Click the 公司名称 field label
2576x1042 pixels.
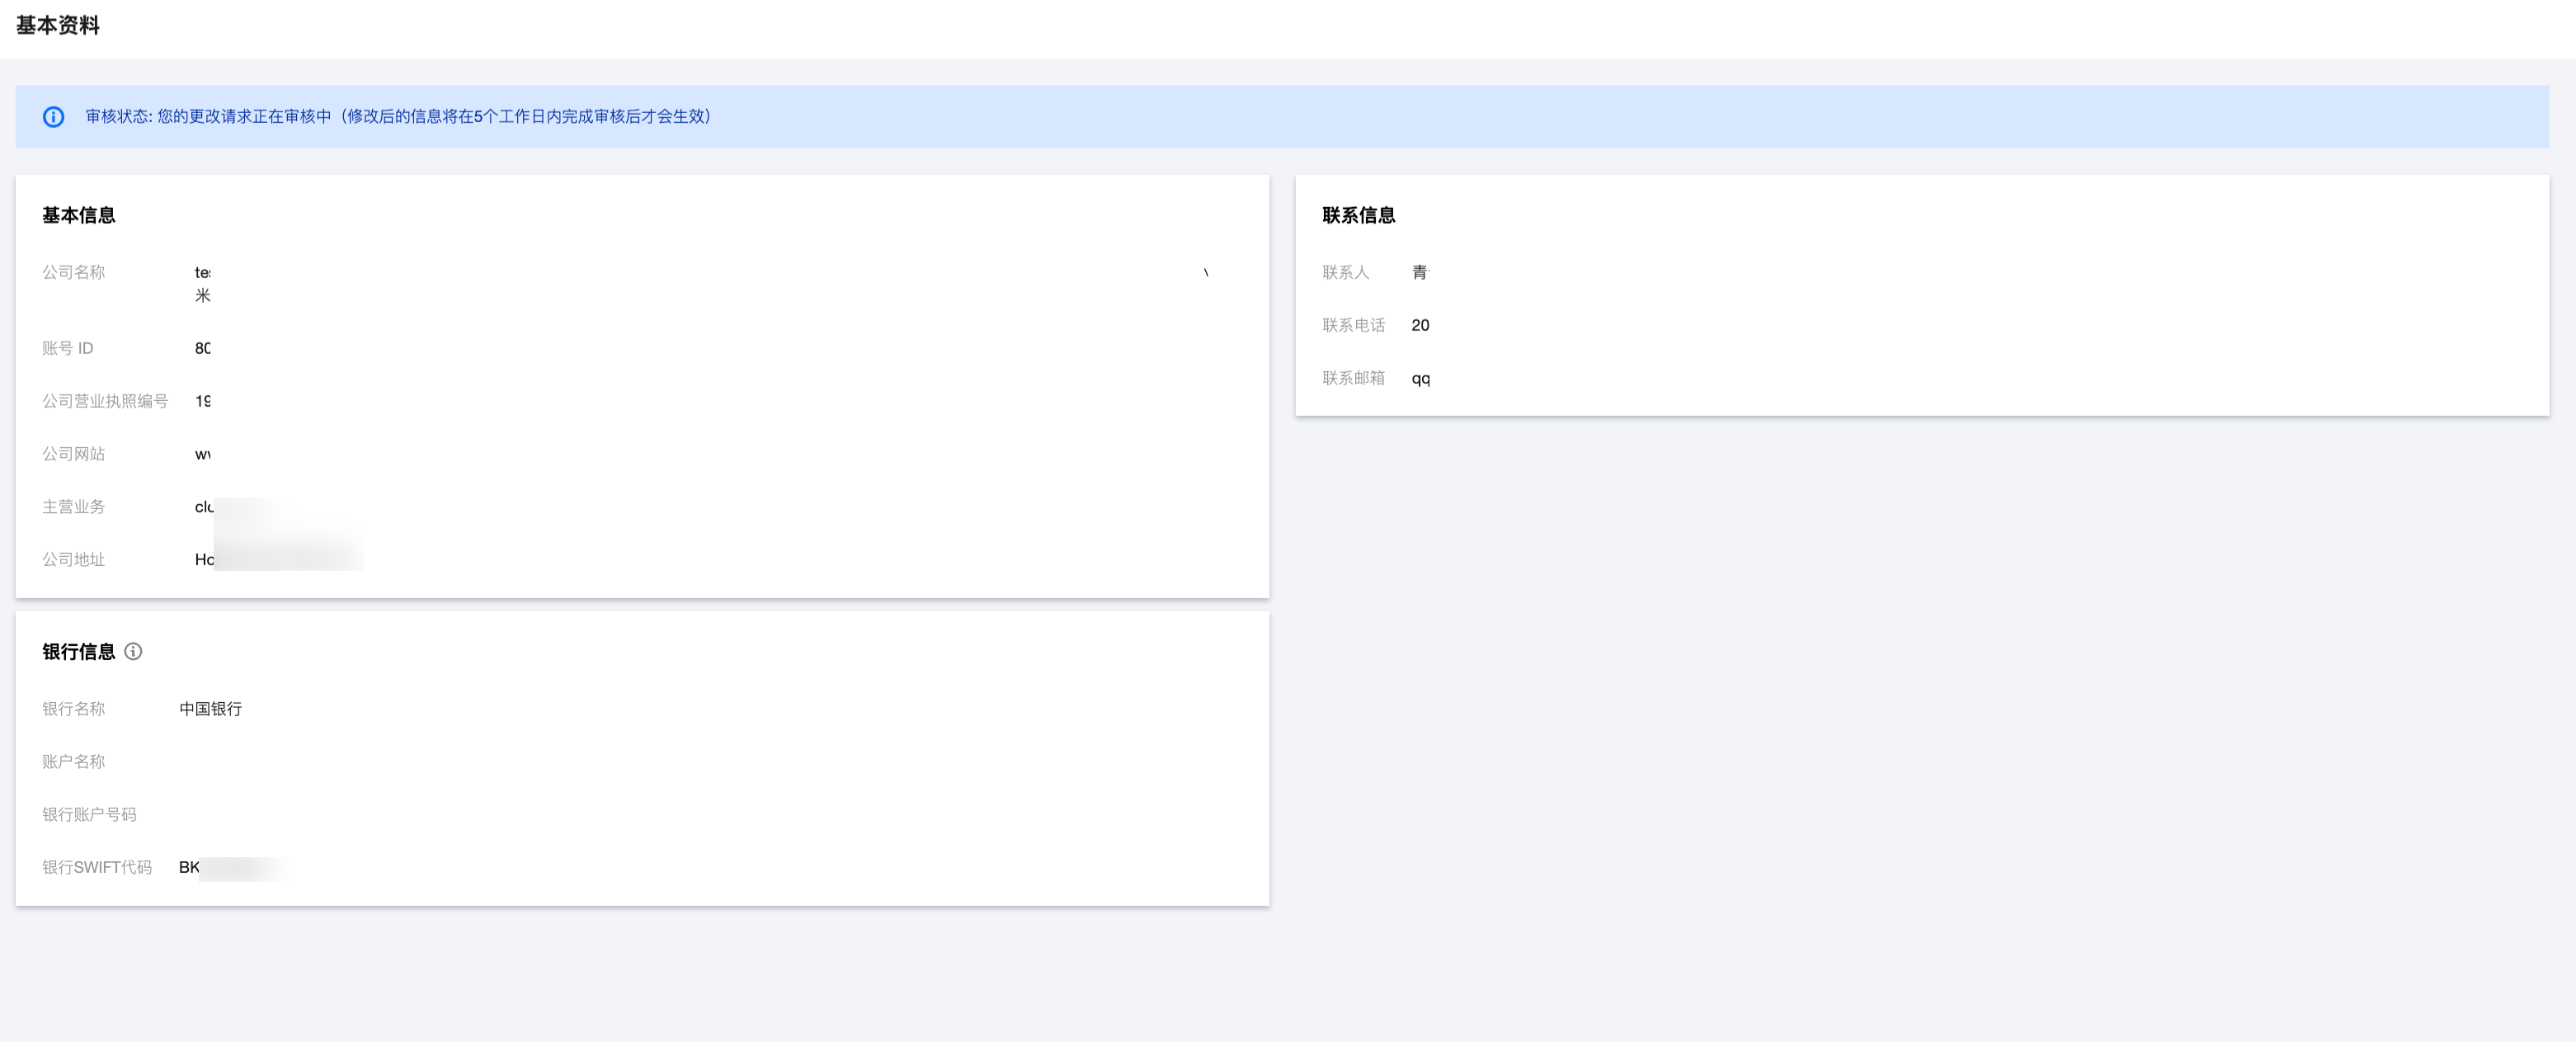pyautogui.click(x=73, y=272)
